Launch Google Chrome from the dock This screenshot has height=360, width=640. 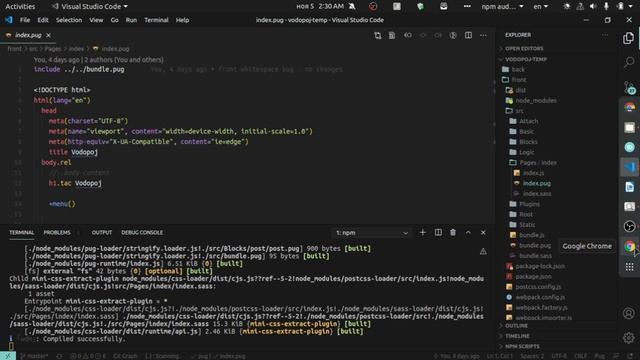coord(629,246)
